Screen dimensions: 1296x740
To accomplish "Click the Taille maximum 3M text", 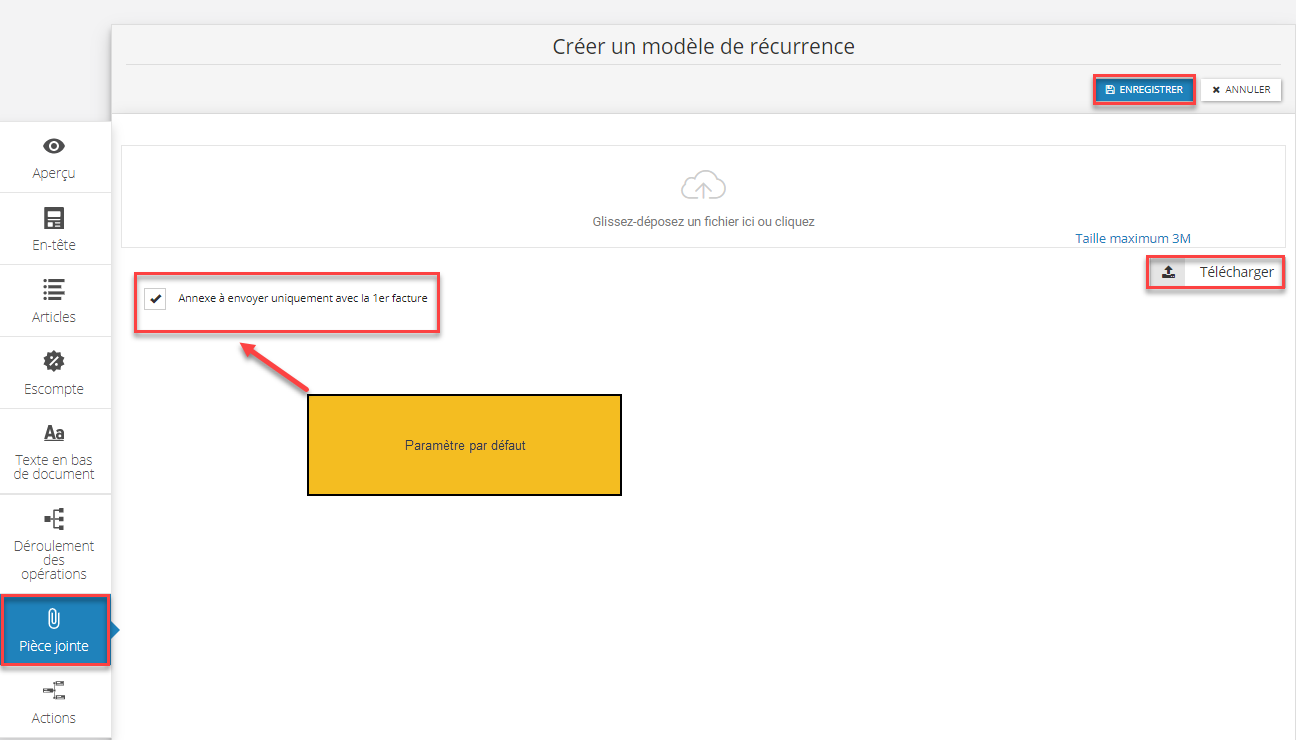I will (x=1132, y=238).
